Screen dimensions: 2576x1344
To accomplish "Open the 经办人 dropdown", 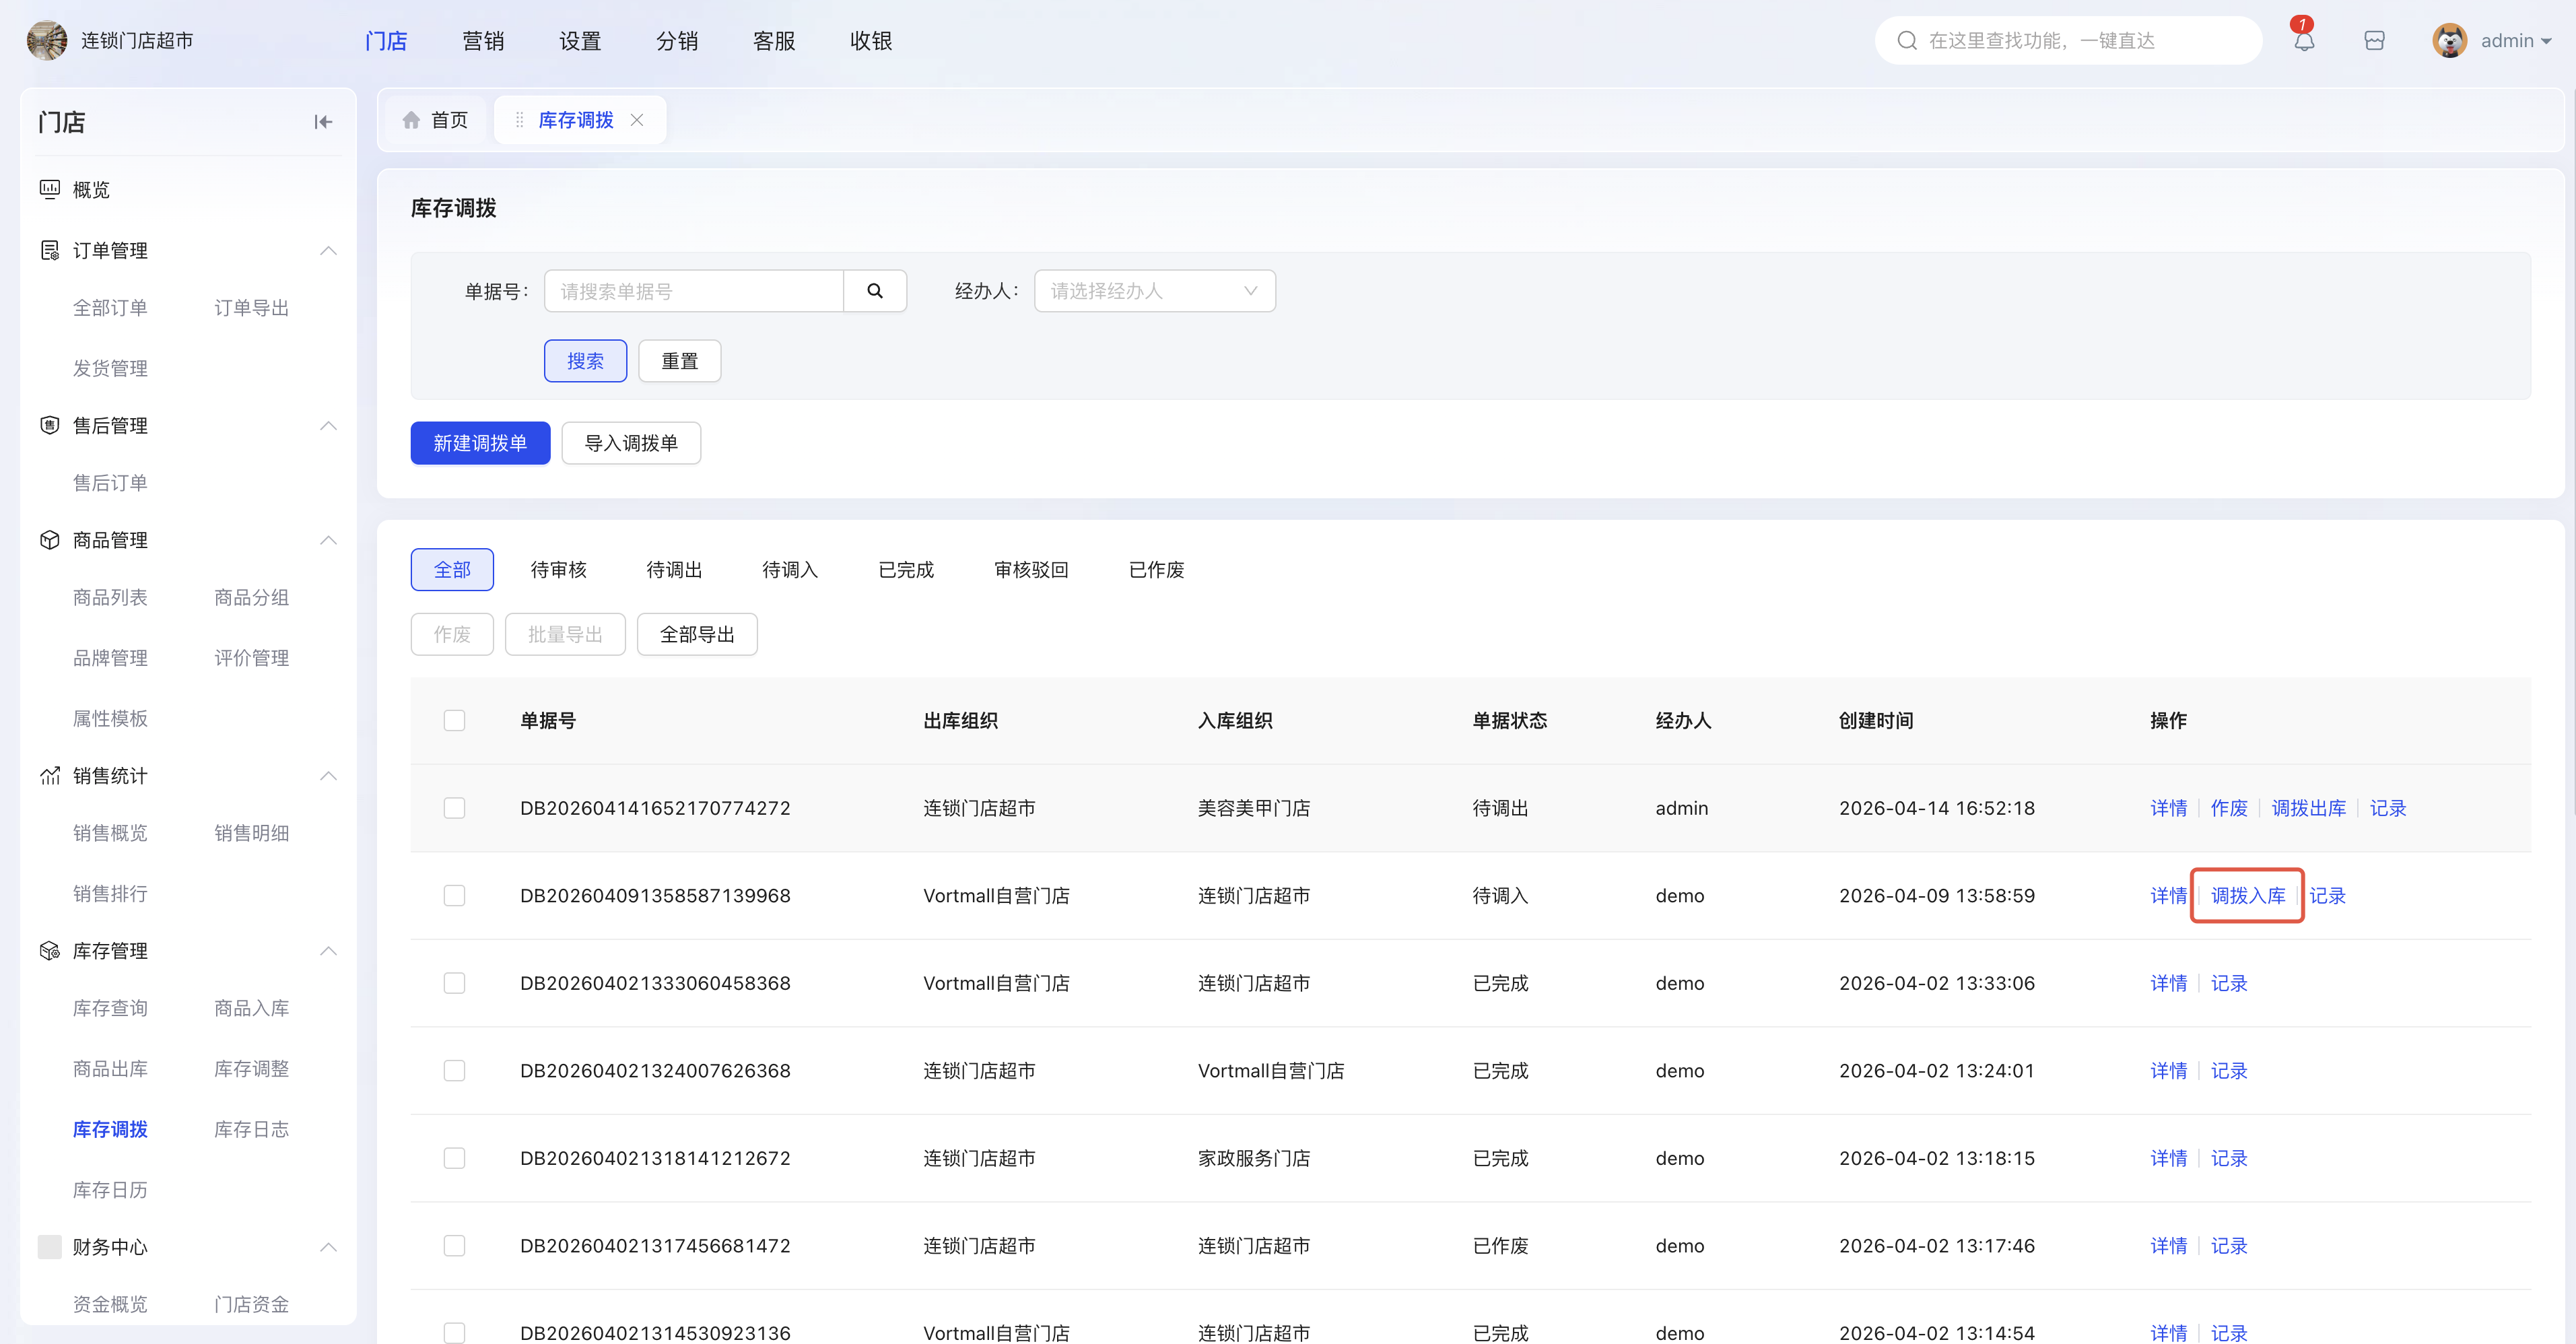I will click(x=1154, y=291).
